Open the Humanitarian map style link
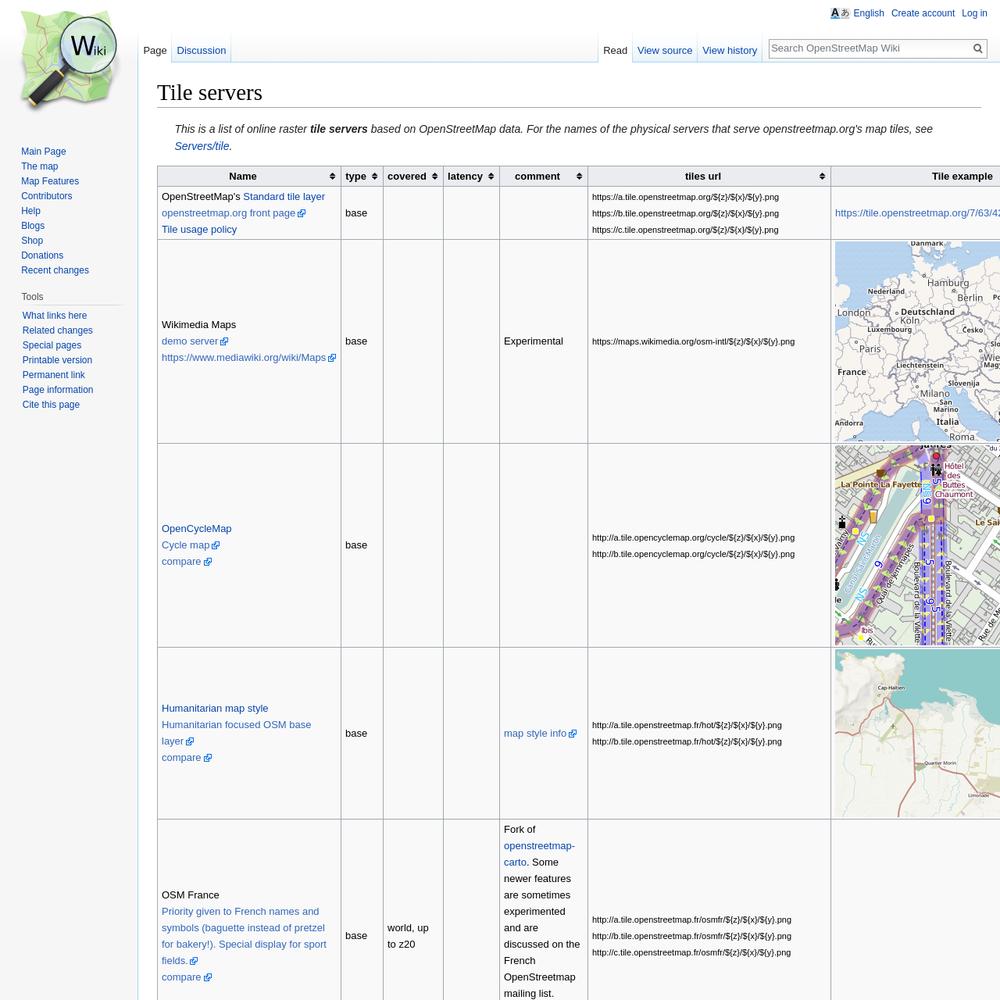The width and height of the screenshot is (1000, 1000). coord(215,709)
